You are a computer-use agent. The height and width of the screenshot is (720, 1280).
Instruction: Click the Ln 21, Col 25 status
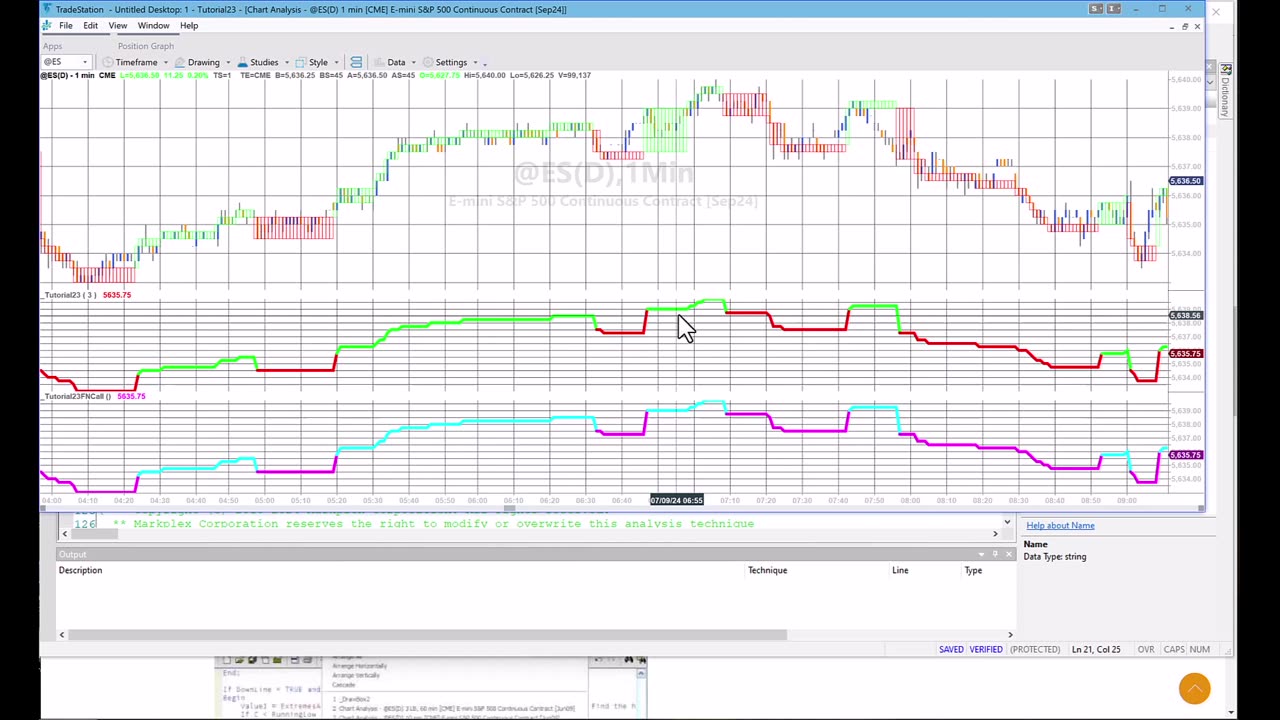click(x=1096, y=650)
